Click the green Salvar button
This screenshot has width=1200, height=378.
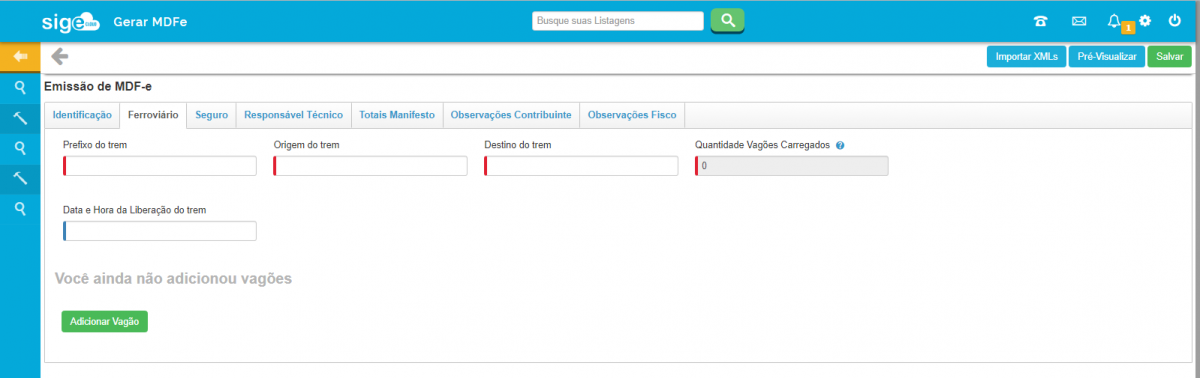click(1170, 57)
